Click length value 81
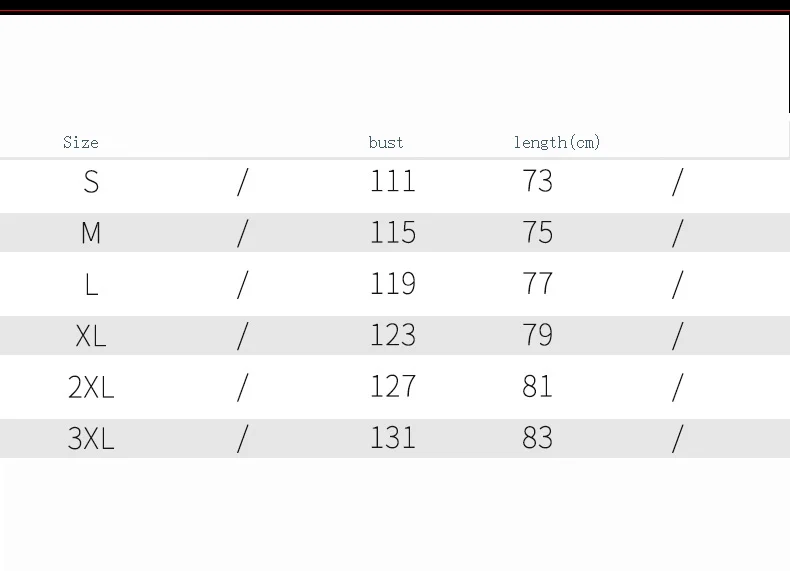Screen dimensions: 790x571 [x=538, y=386]
